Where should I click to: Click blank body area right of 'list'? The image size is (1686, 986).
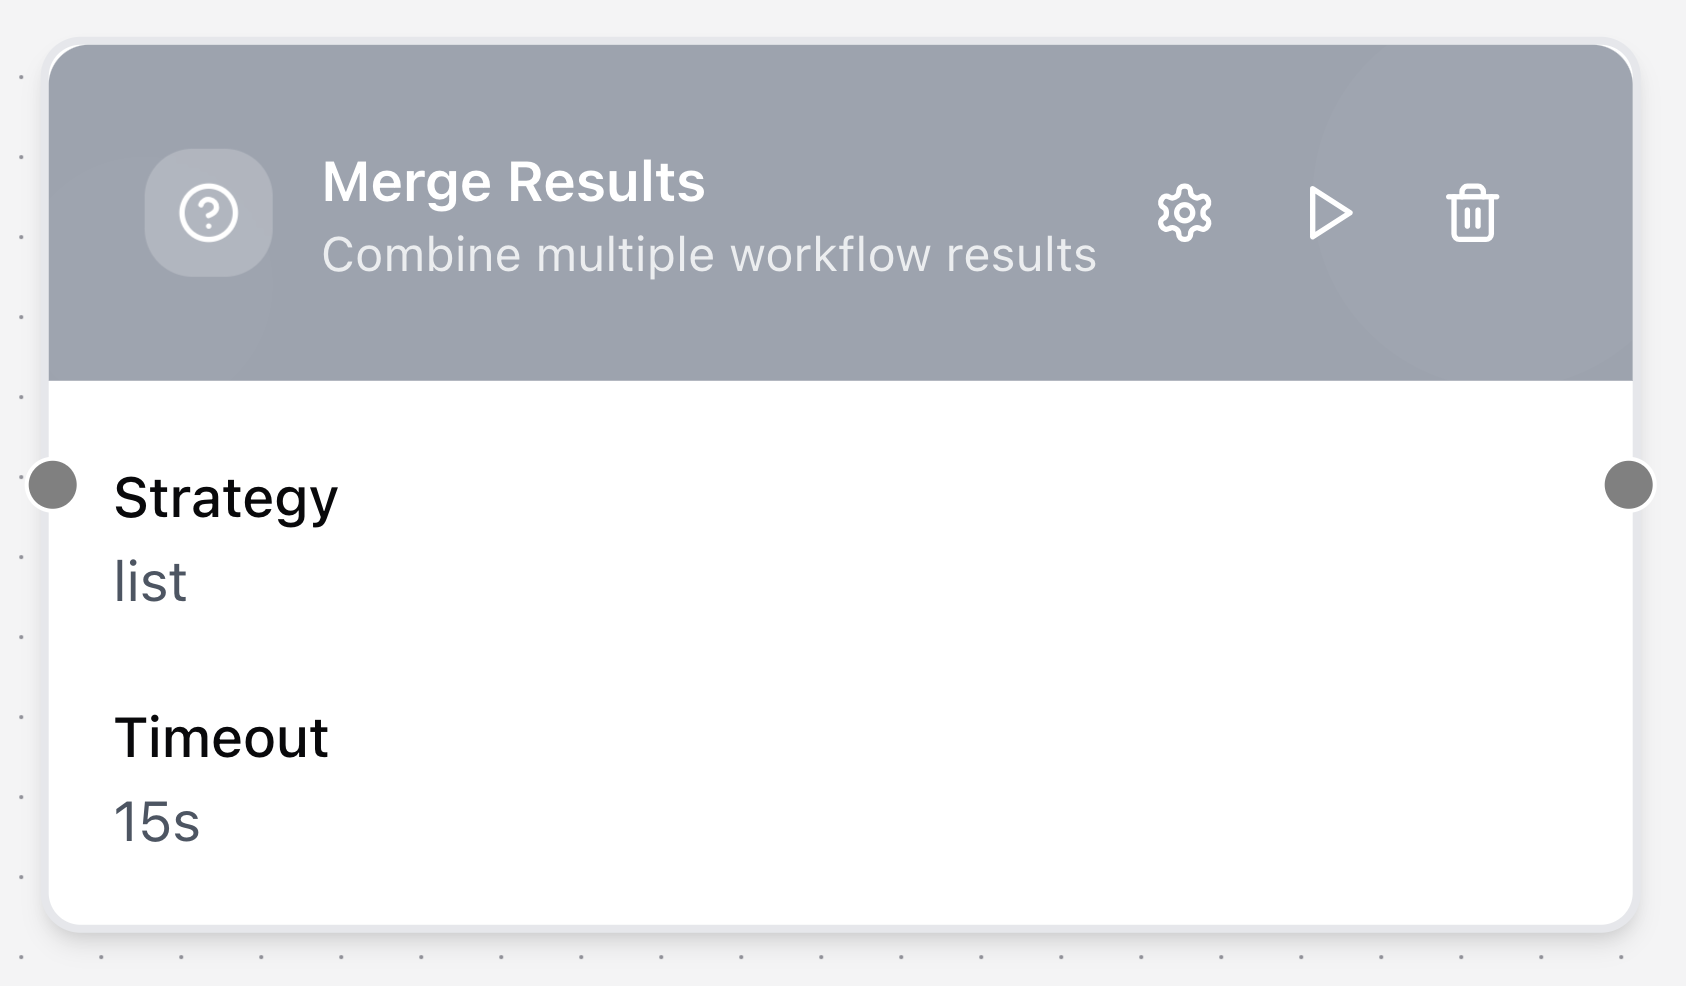point(900,582)
